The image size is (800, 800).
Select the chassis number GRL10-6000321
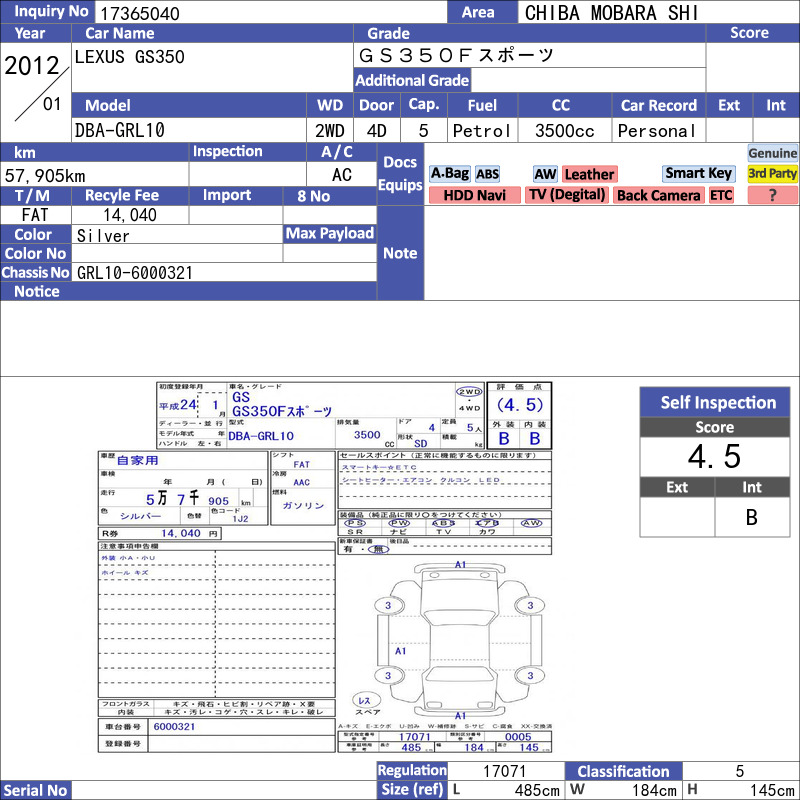coord(135,272)
